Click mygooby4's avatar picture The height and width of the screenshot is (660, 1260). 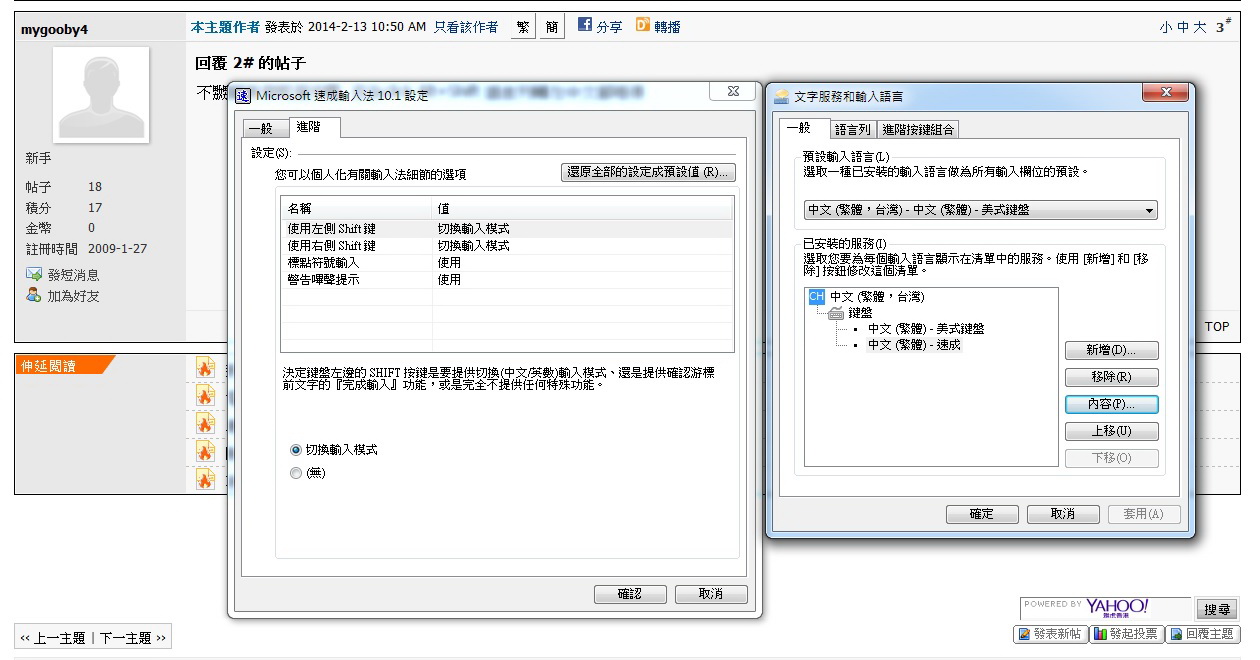click(x=100, y=96)
